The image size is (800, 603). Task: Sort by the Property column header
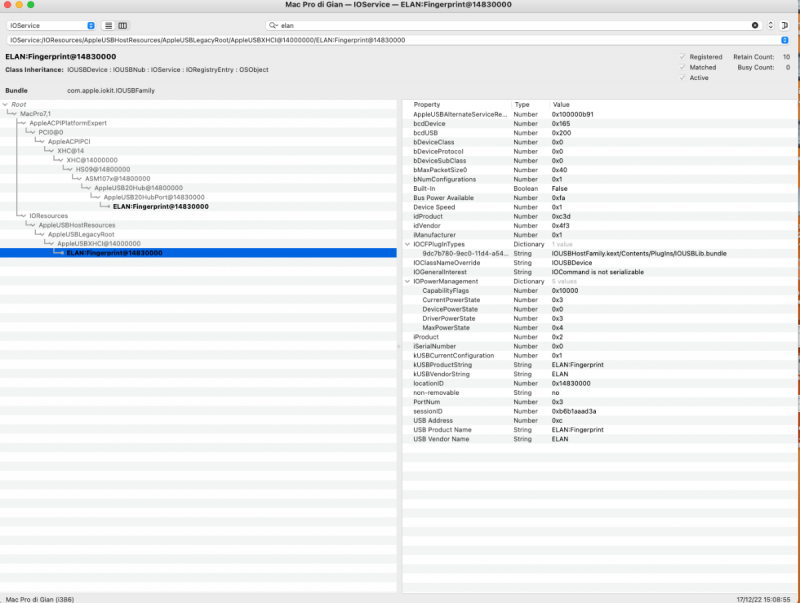[427, 105]
